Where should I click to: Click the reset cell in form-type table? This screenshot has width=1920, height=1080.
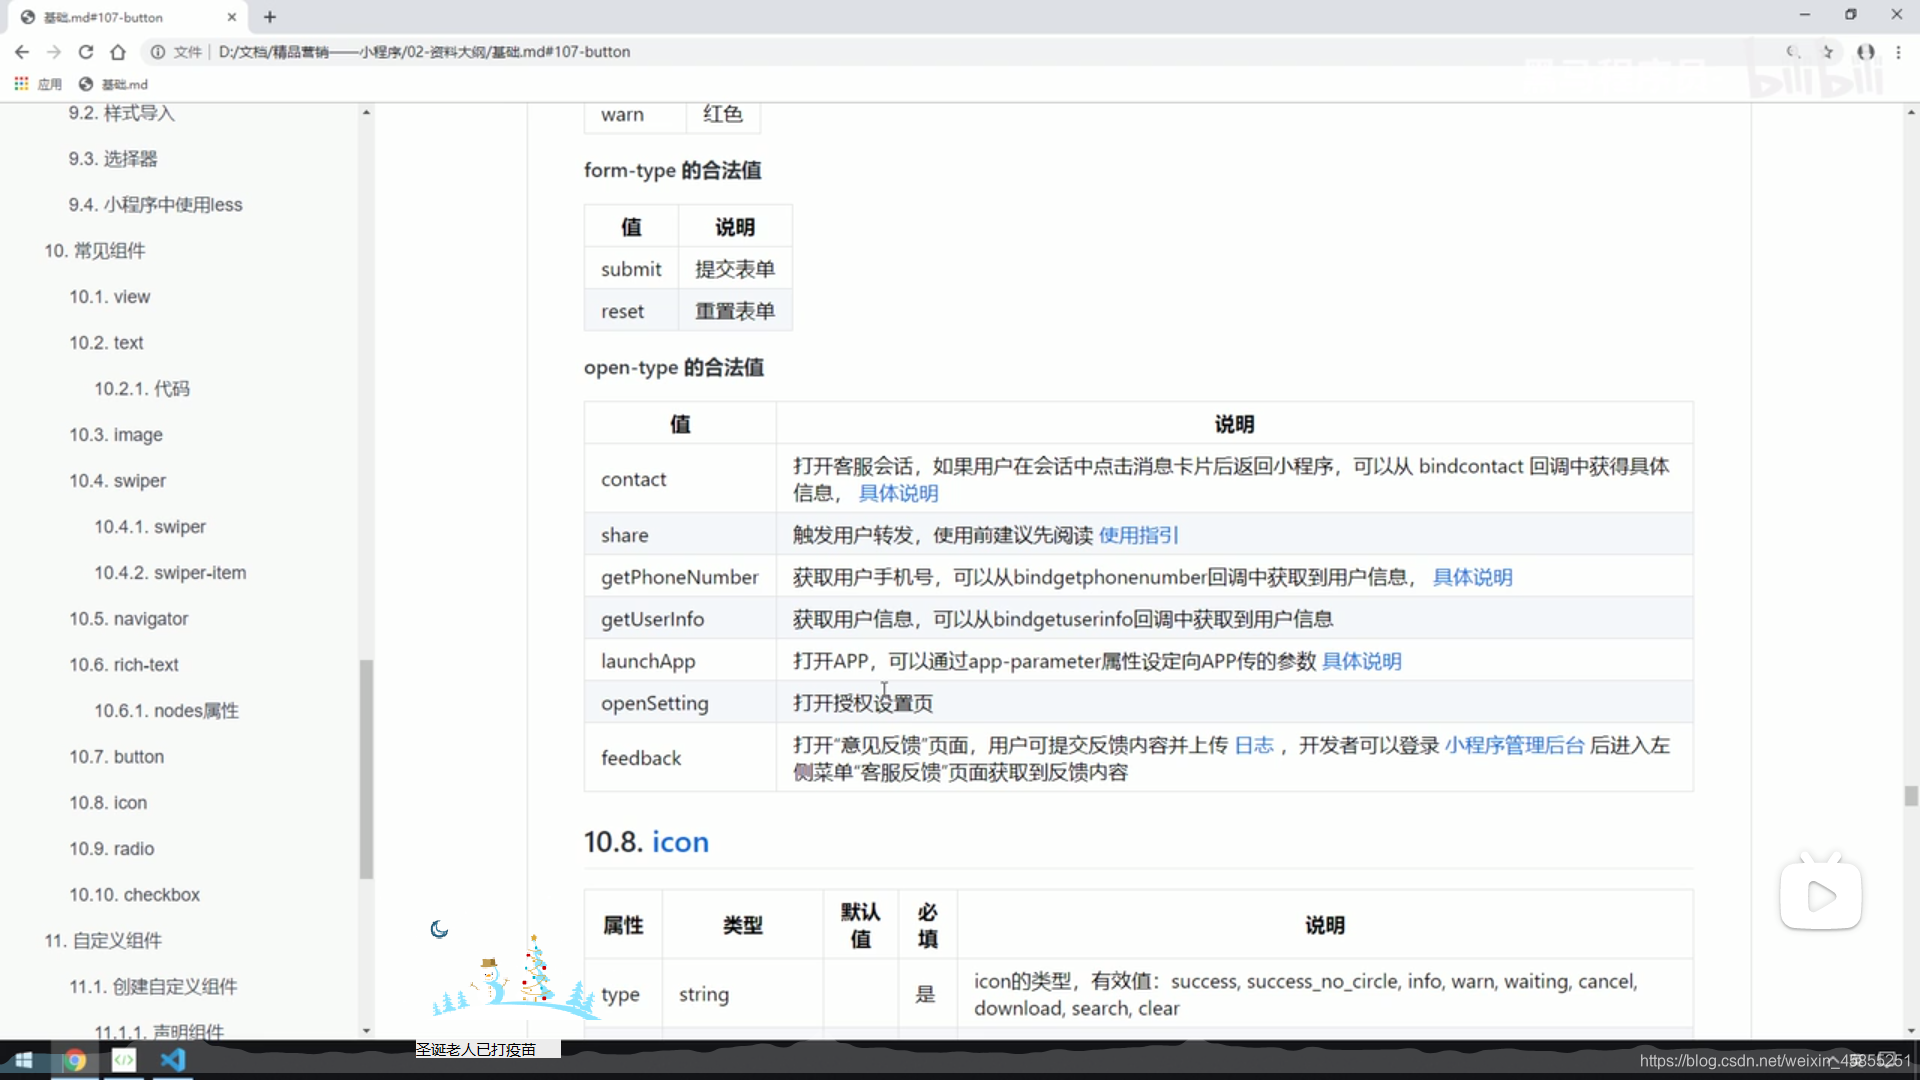(631, 311)
